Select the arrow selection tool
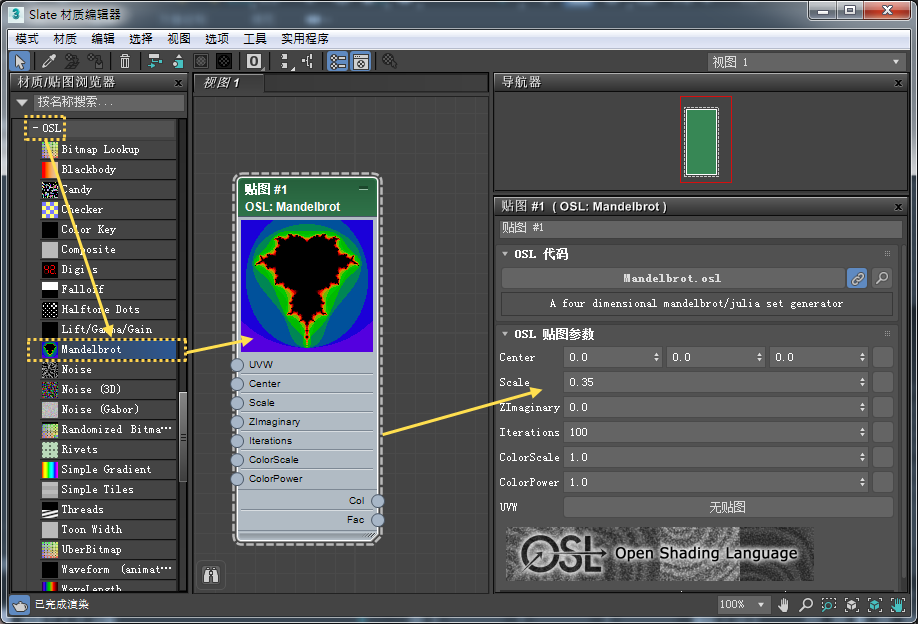 click(19, 61)
